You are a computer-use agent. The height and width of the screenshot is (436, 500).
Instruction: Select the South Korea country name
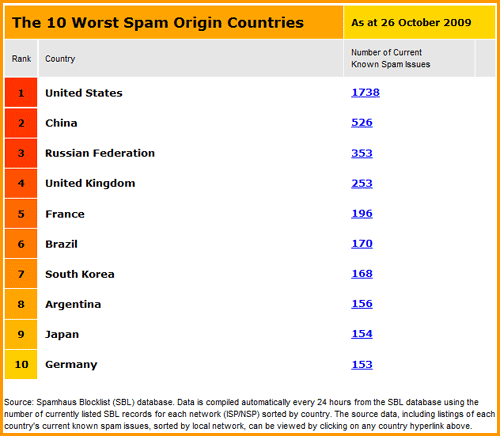[80, 274]
